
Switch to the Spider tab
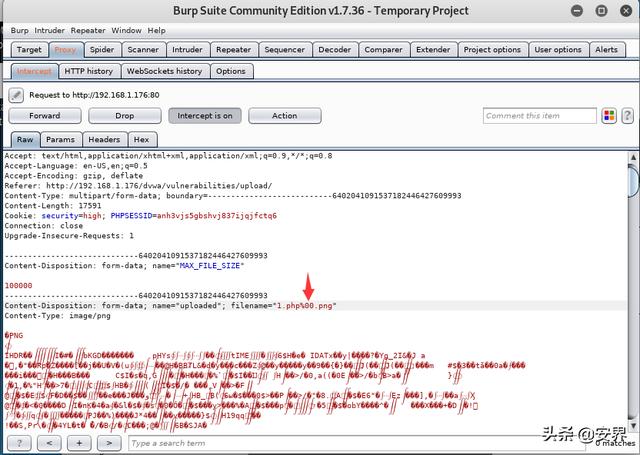coord(102,50)
